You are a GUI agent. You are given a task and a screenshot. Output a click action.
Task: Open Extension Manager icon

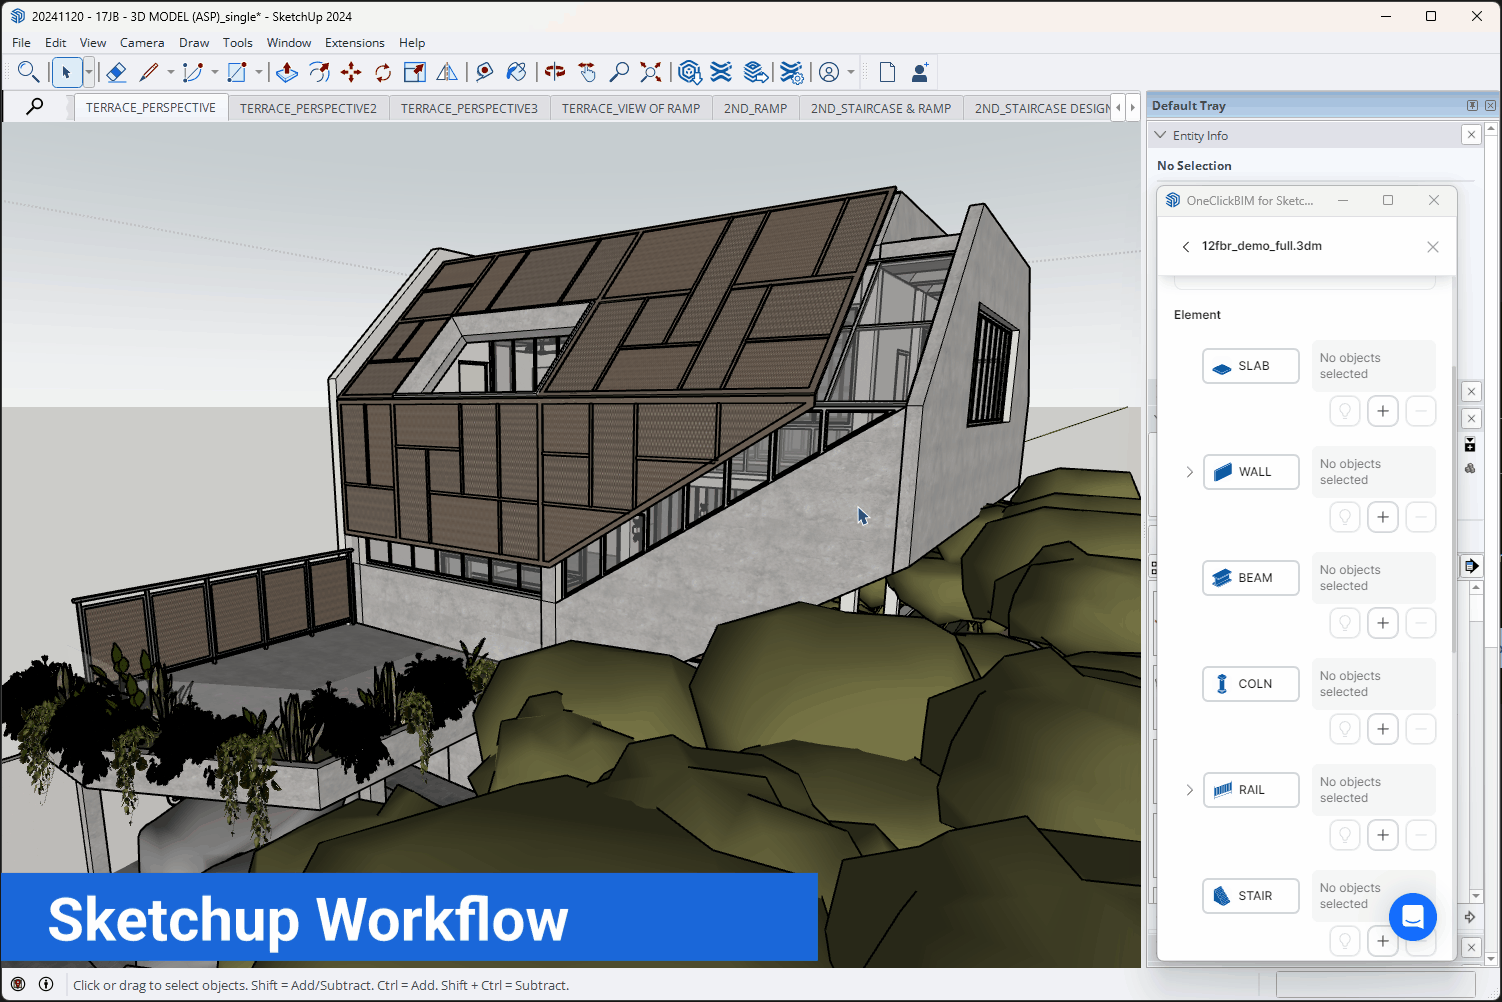coord(791,72)
